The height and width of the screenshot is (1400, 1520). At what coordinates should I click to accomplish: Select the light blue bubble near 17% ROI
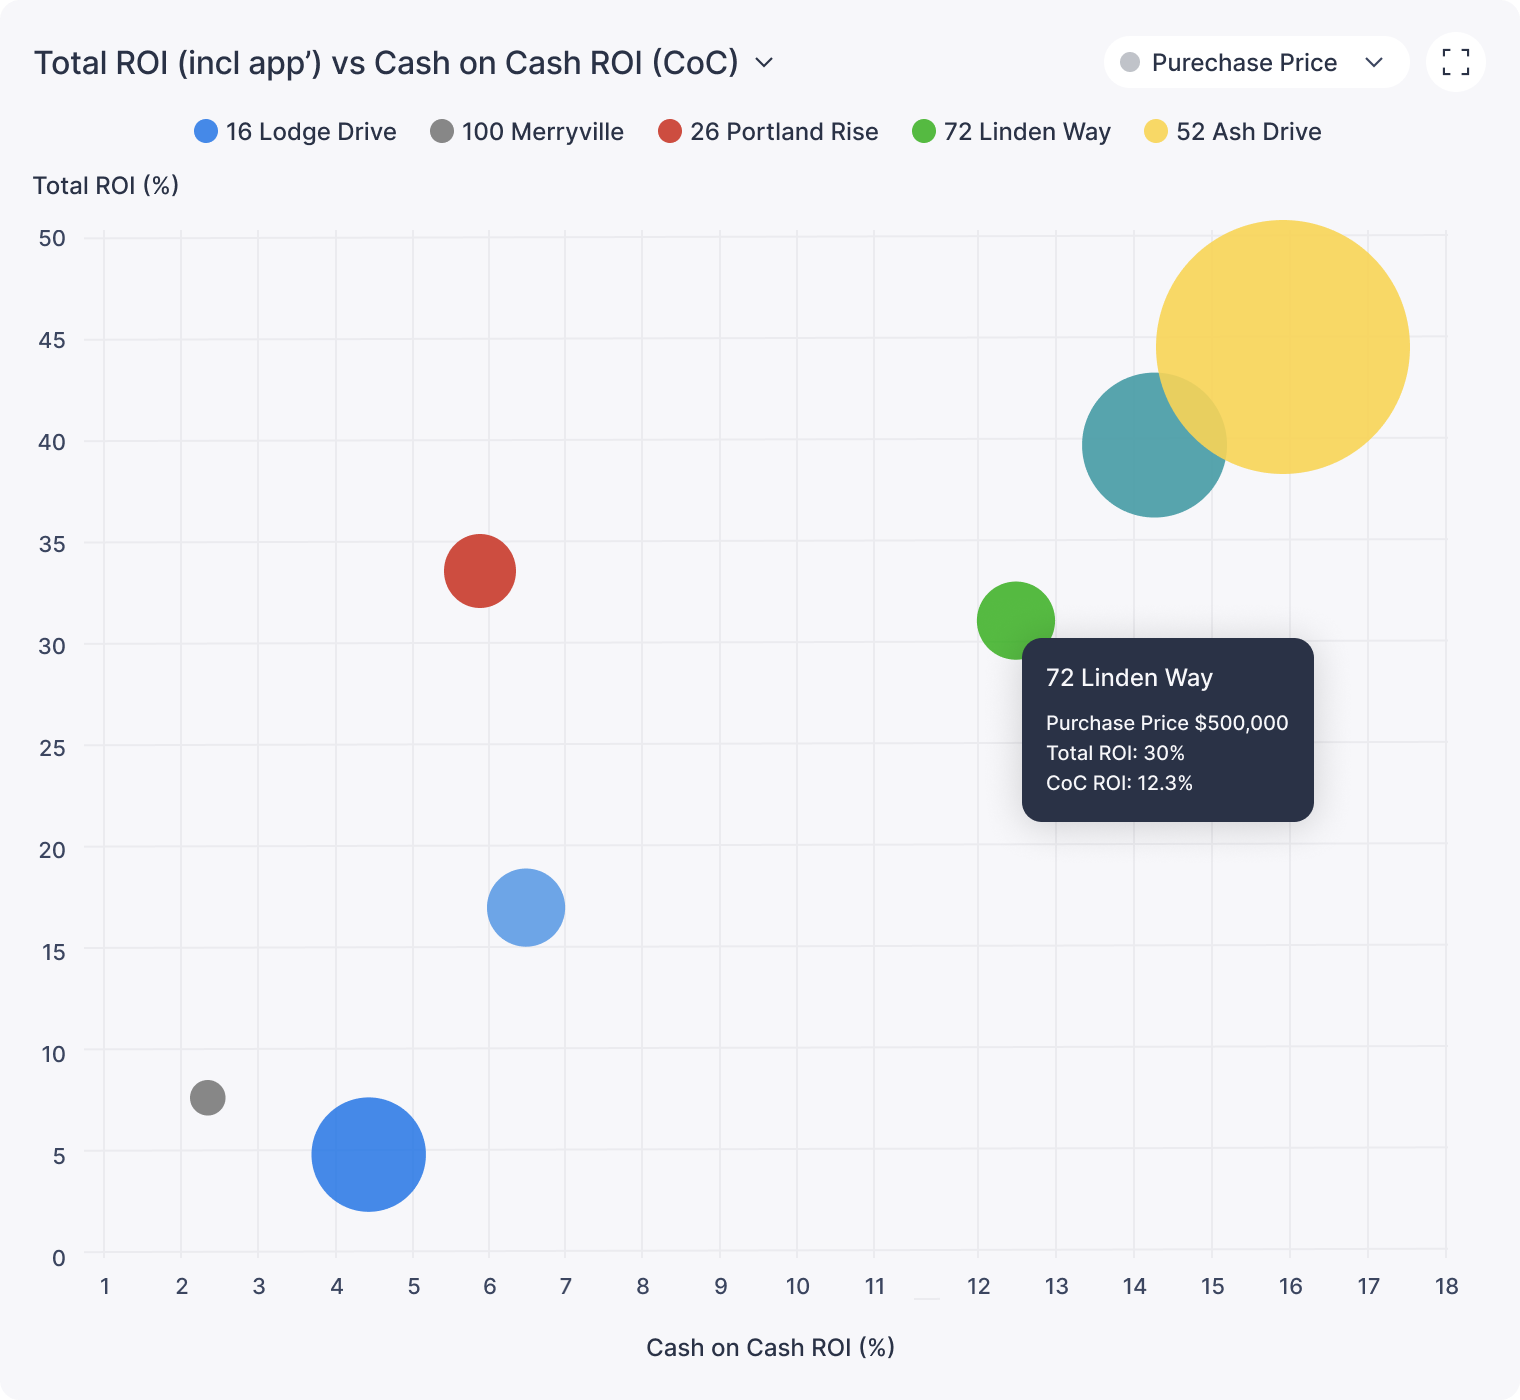(x=526, y=907)
